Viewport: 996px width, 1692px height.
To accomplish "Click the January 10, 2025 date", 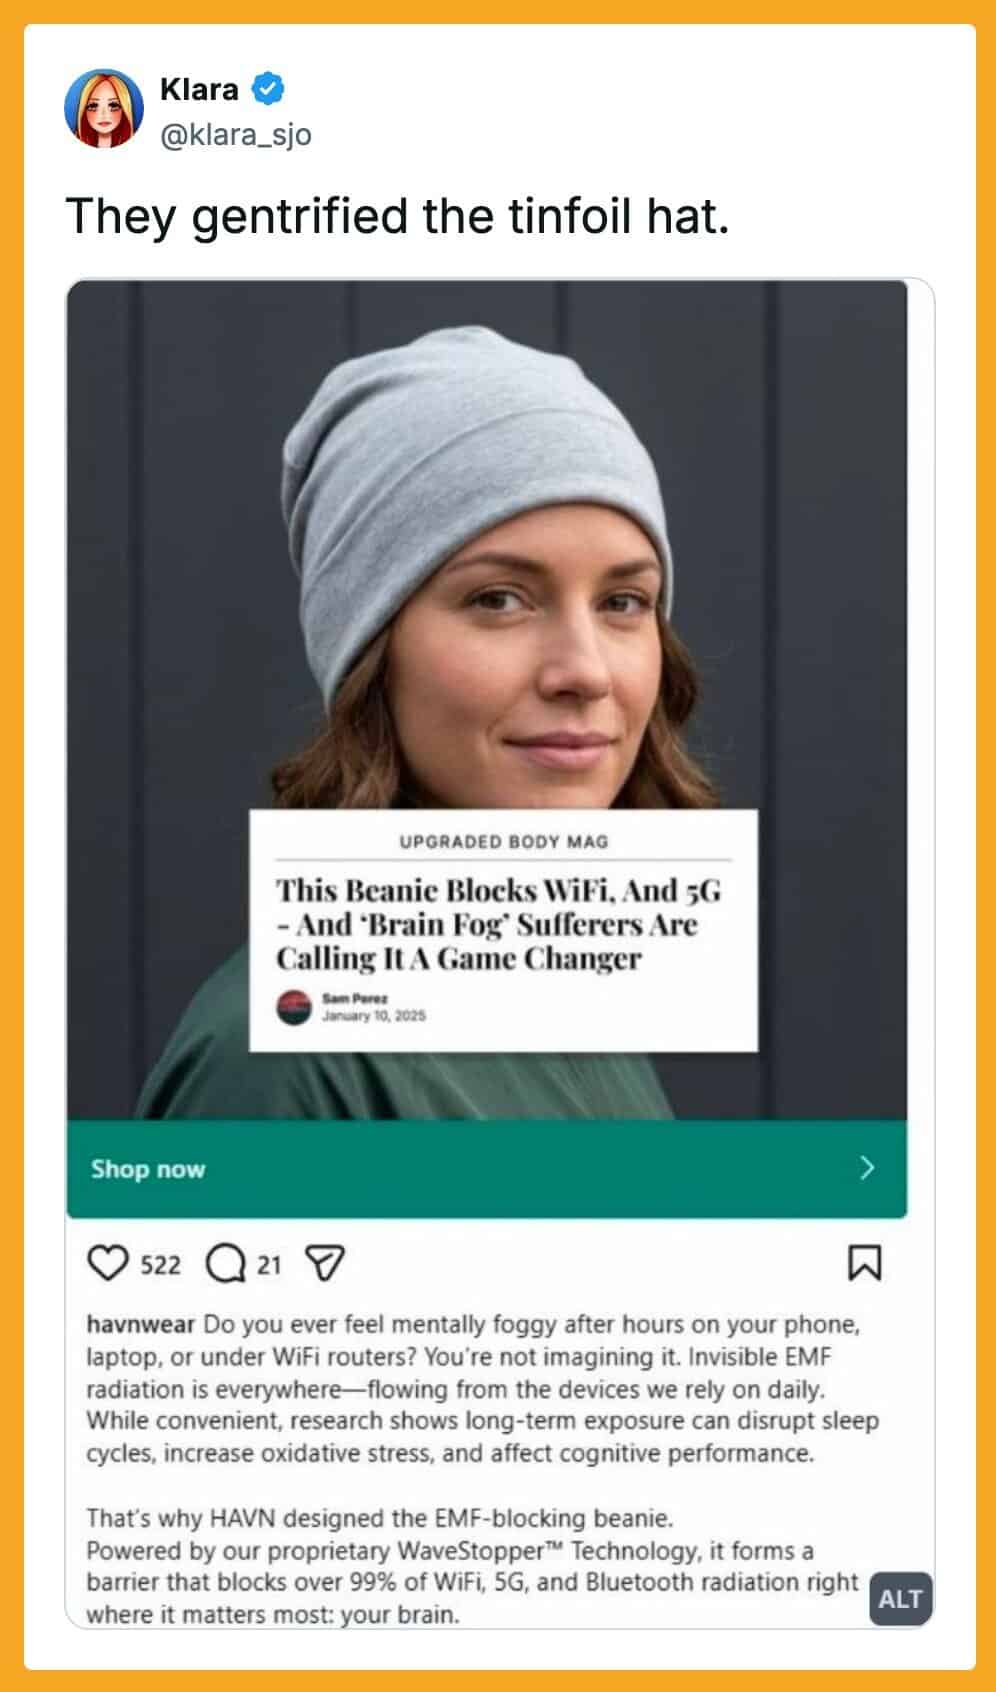I will click(x=373, y=1016).
